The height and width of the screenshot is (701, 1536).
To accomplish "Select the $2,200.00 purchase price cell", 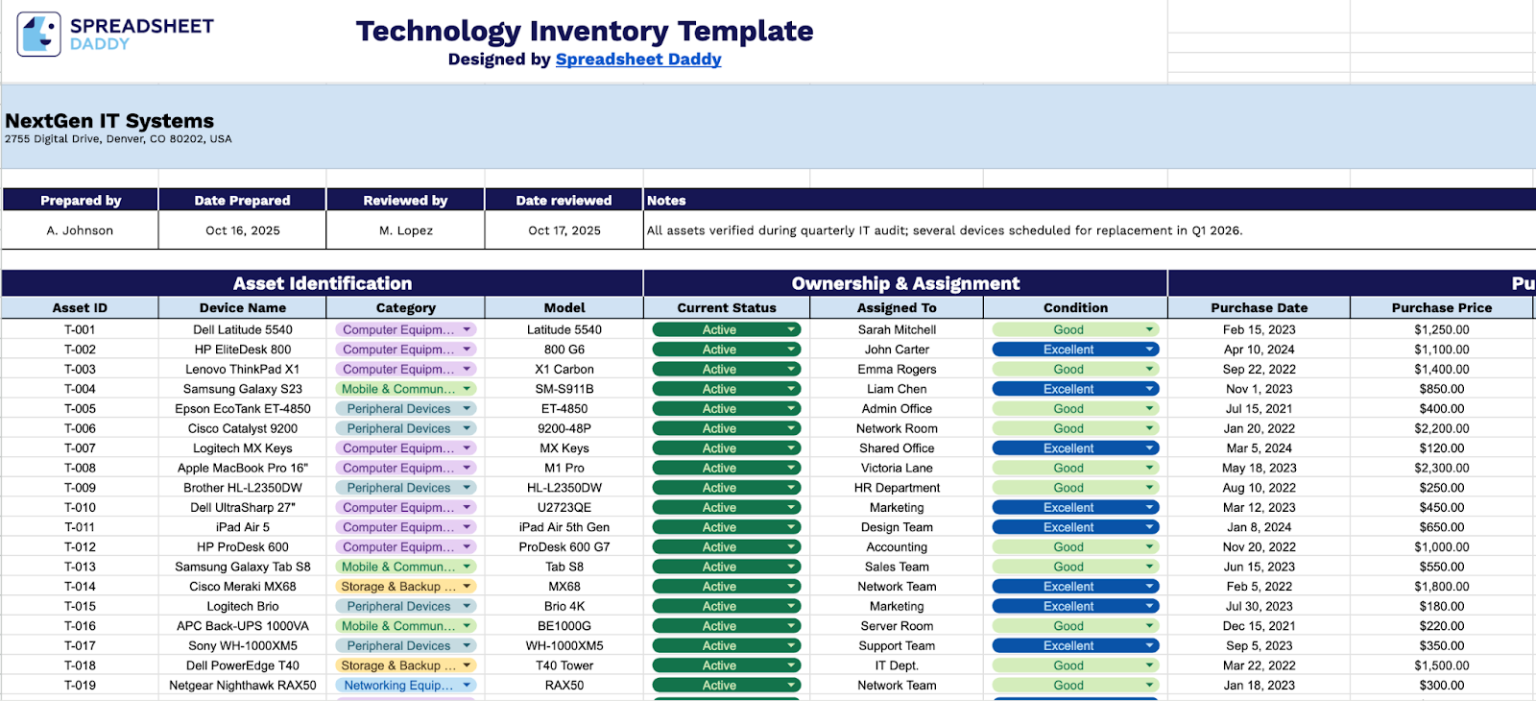I will coord(1441,428).
